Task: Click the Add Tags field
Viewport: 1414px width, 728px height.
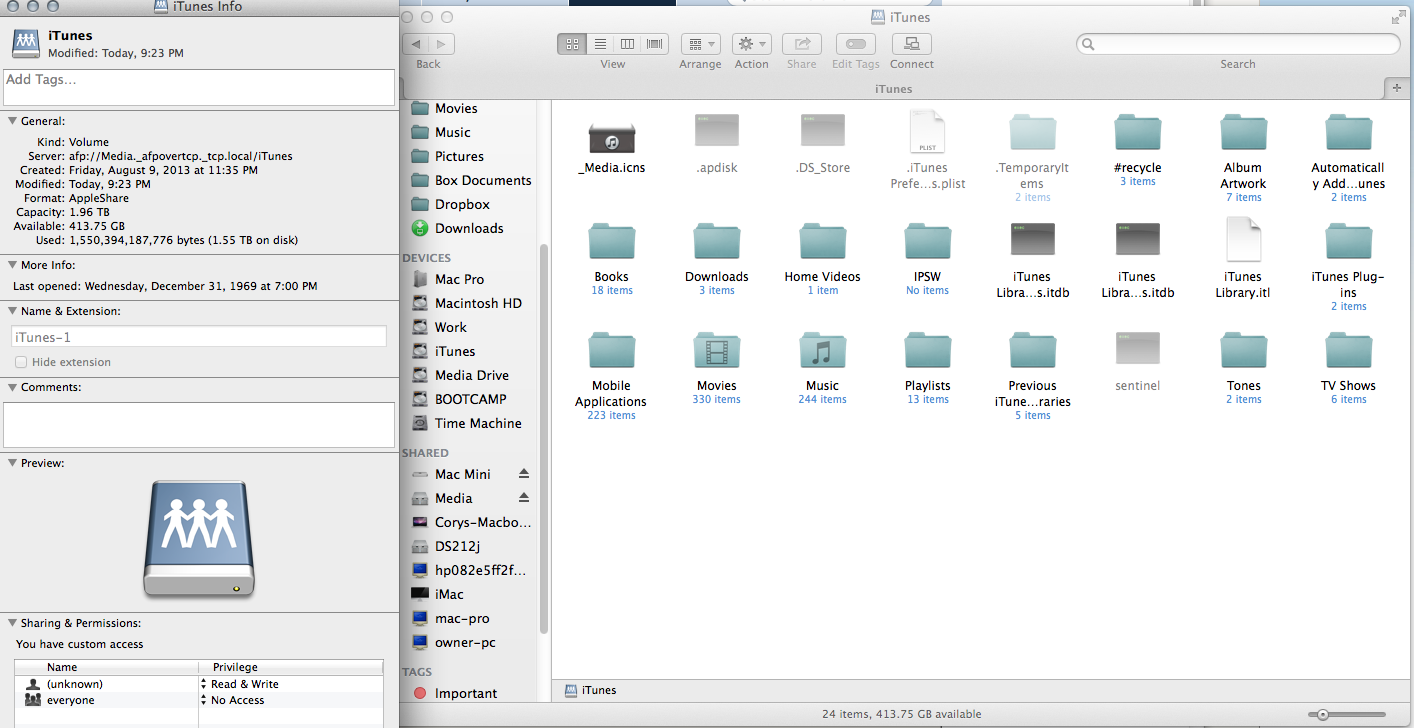Action: [199, 87]
